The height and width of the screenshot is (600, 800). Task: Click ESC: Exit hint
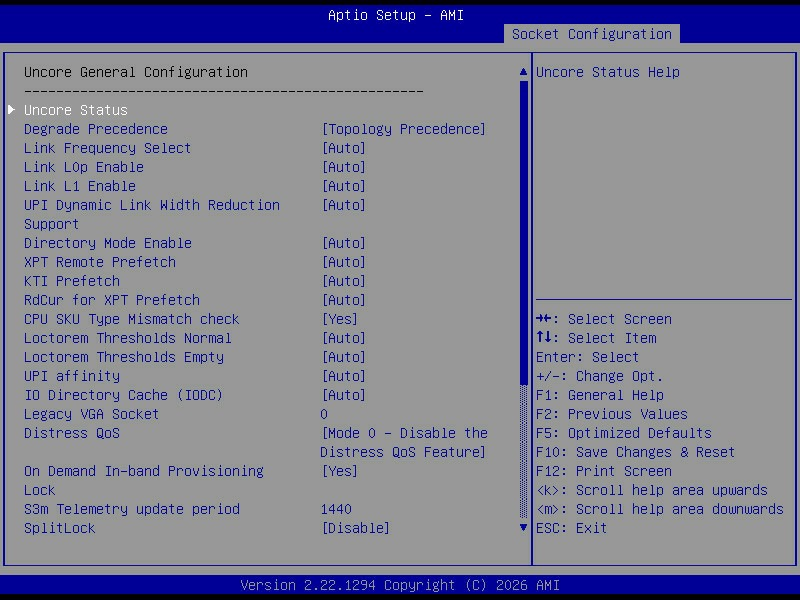pyautogui.click(x=571, y=528)
